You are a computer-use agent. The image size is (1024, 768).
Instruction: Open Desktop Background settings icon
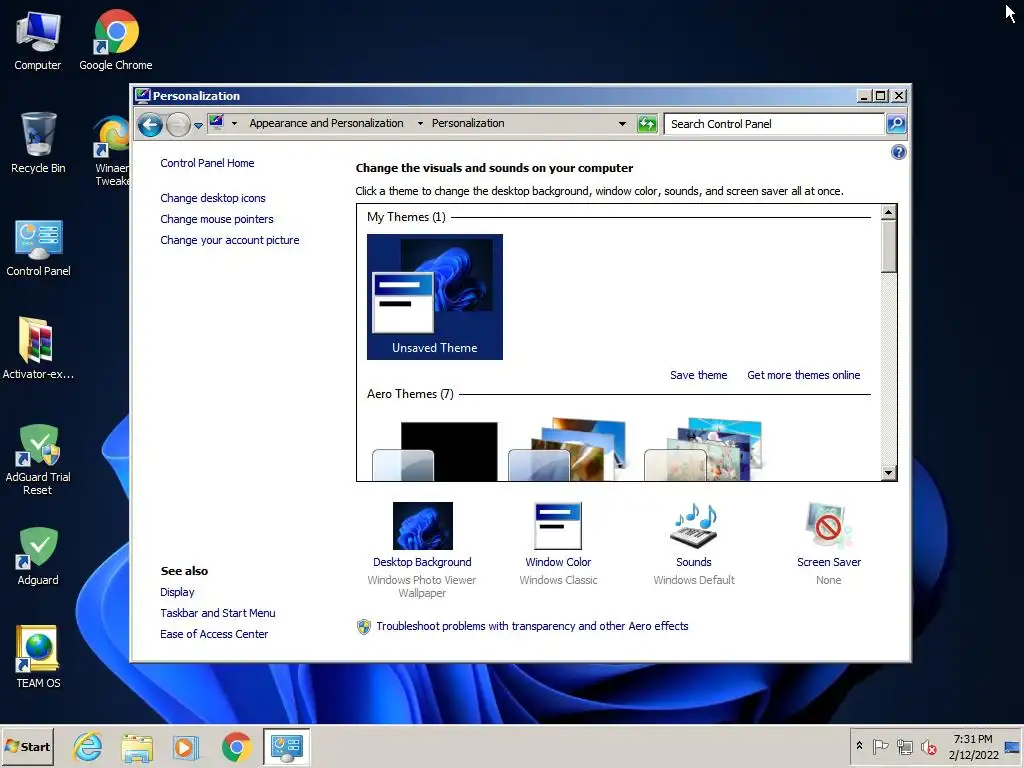(423, 526)
